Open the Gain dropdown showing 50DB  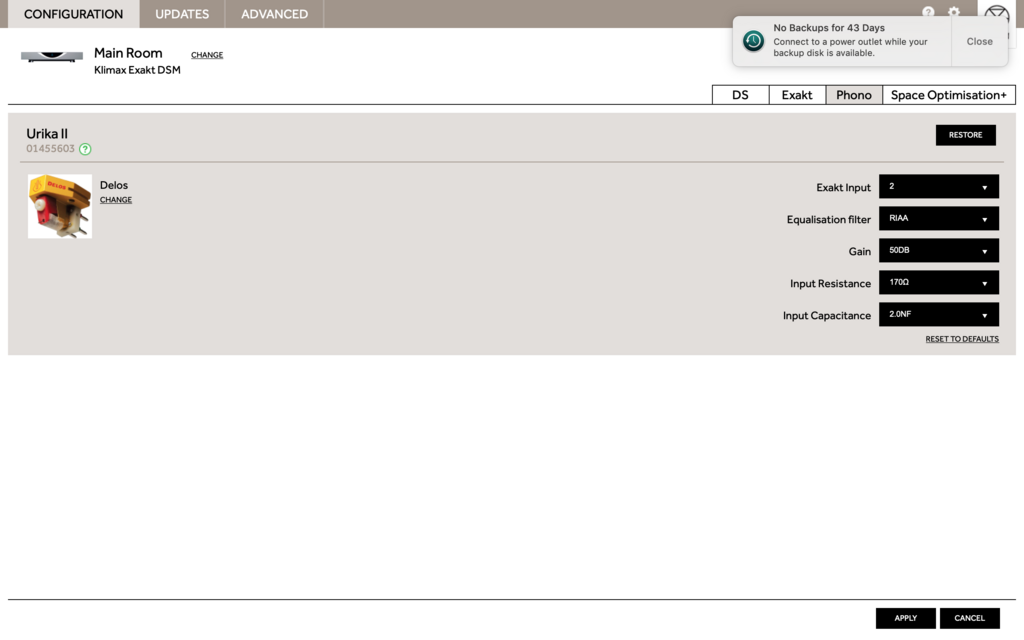(x=938, y=251)
